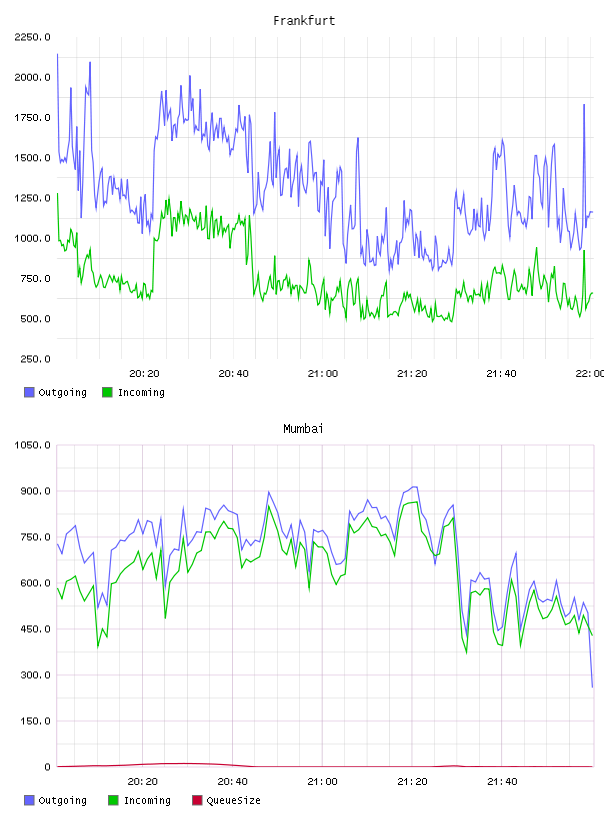The width and height of the screenshot is (608, 816).
Task: Click the 20:40 time label on Mumbai chart
Action: coord(232,782)
